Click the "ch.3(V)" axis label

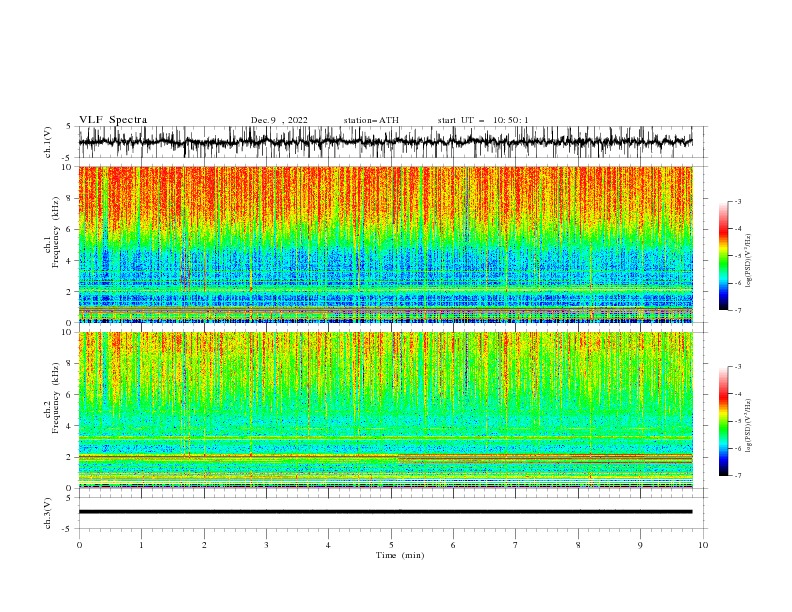point(48,513)
